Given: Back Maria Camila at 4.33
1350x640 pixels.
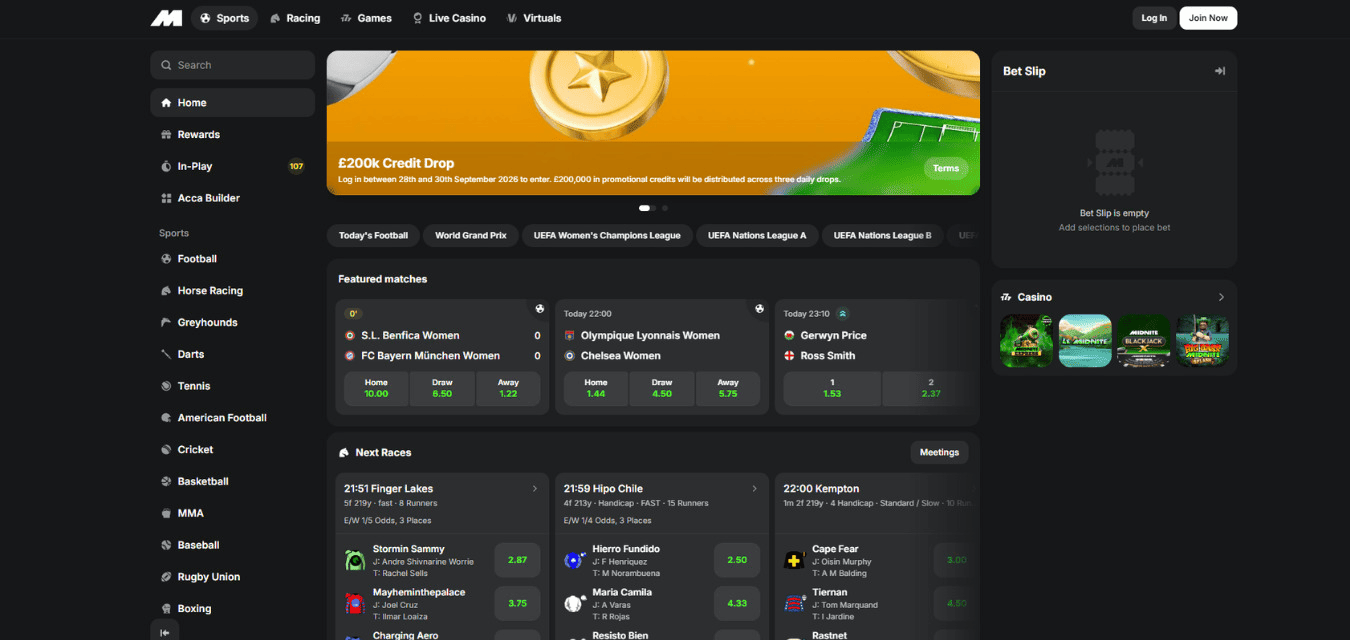Looking at the screenshot, I should (737, 603).
